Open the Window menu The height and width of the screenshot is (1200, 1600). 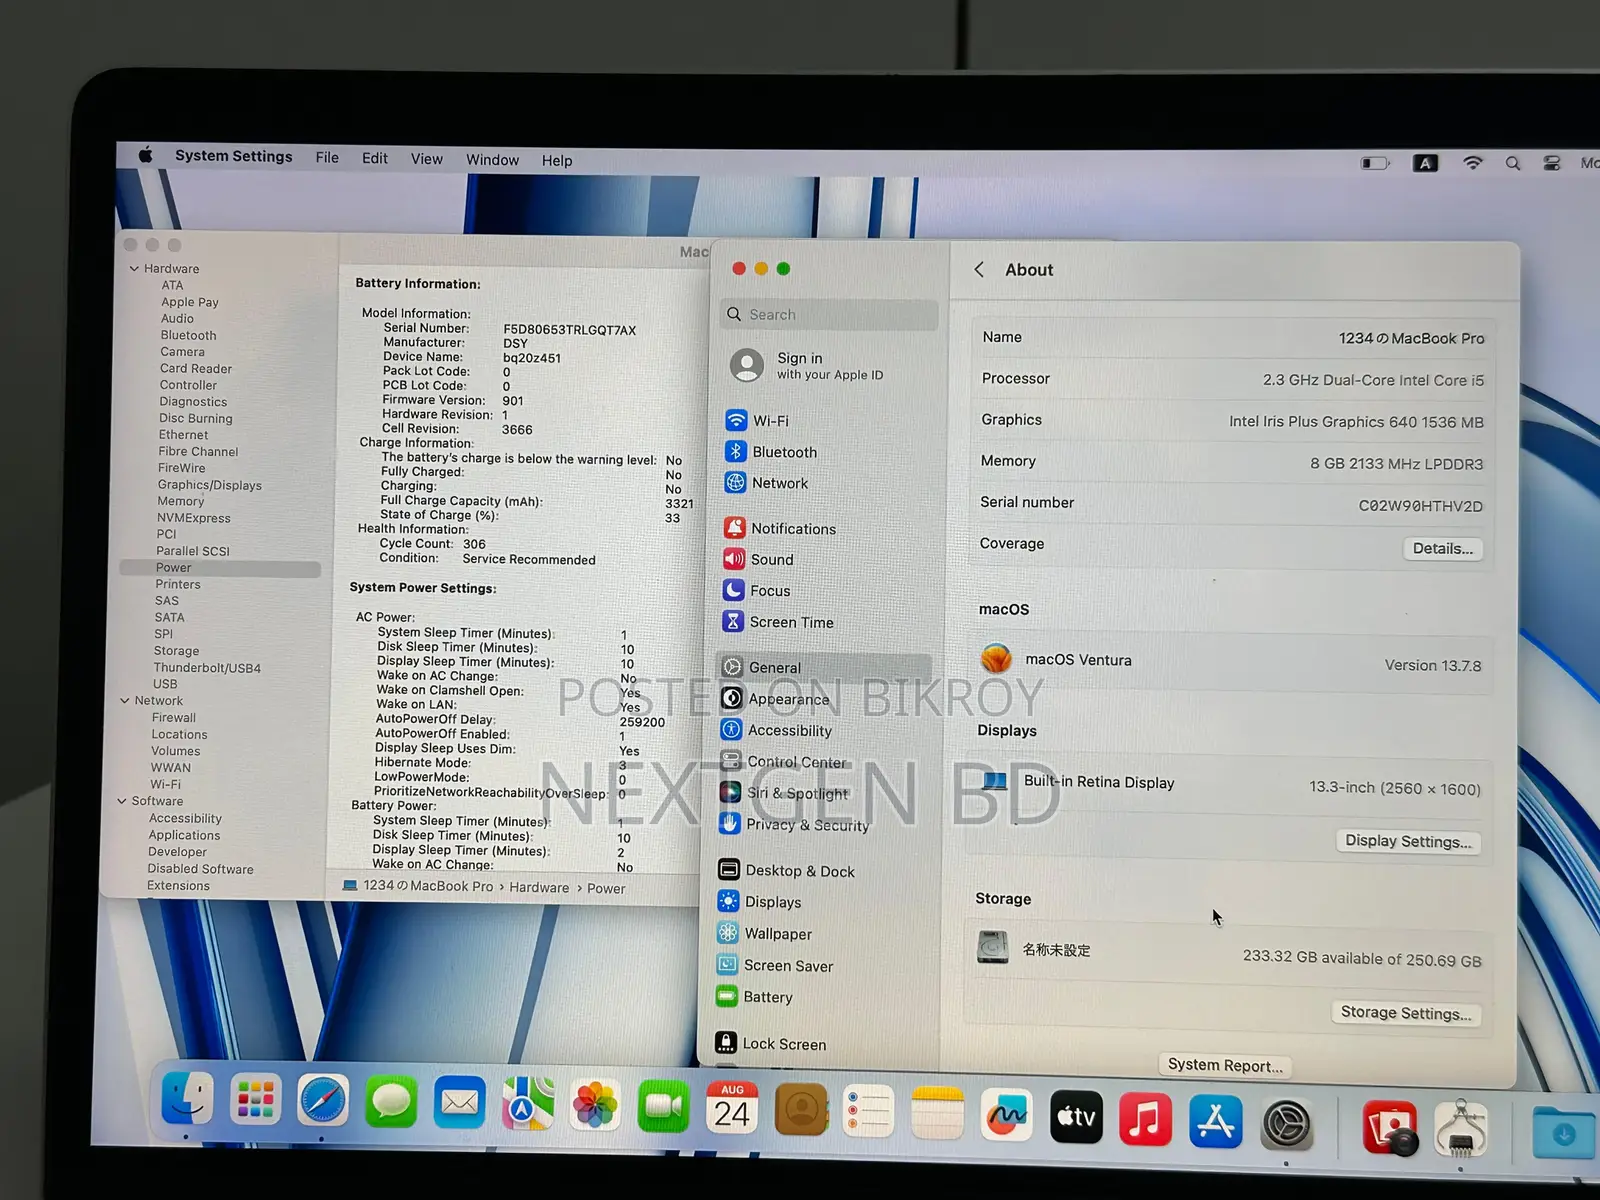pos(492,160)
